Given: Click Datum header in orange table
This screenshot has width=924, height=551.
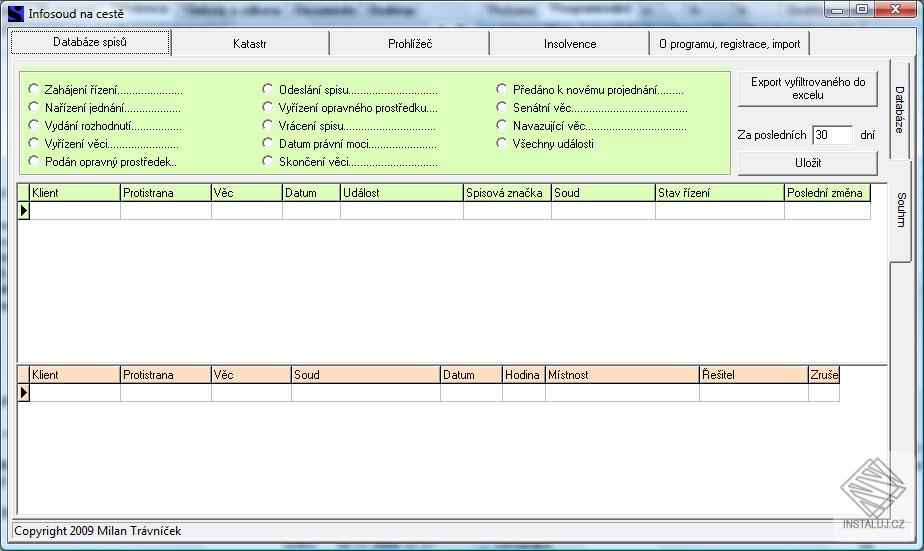Looking at the screenshot, I should point(471,375).
